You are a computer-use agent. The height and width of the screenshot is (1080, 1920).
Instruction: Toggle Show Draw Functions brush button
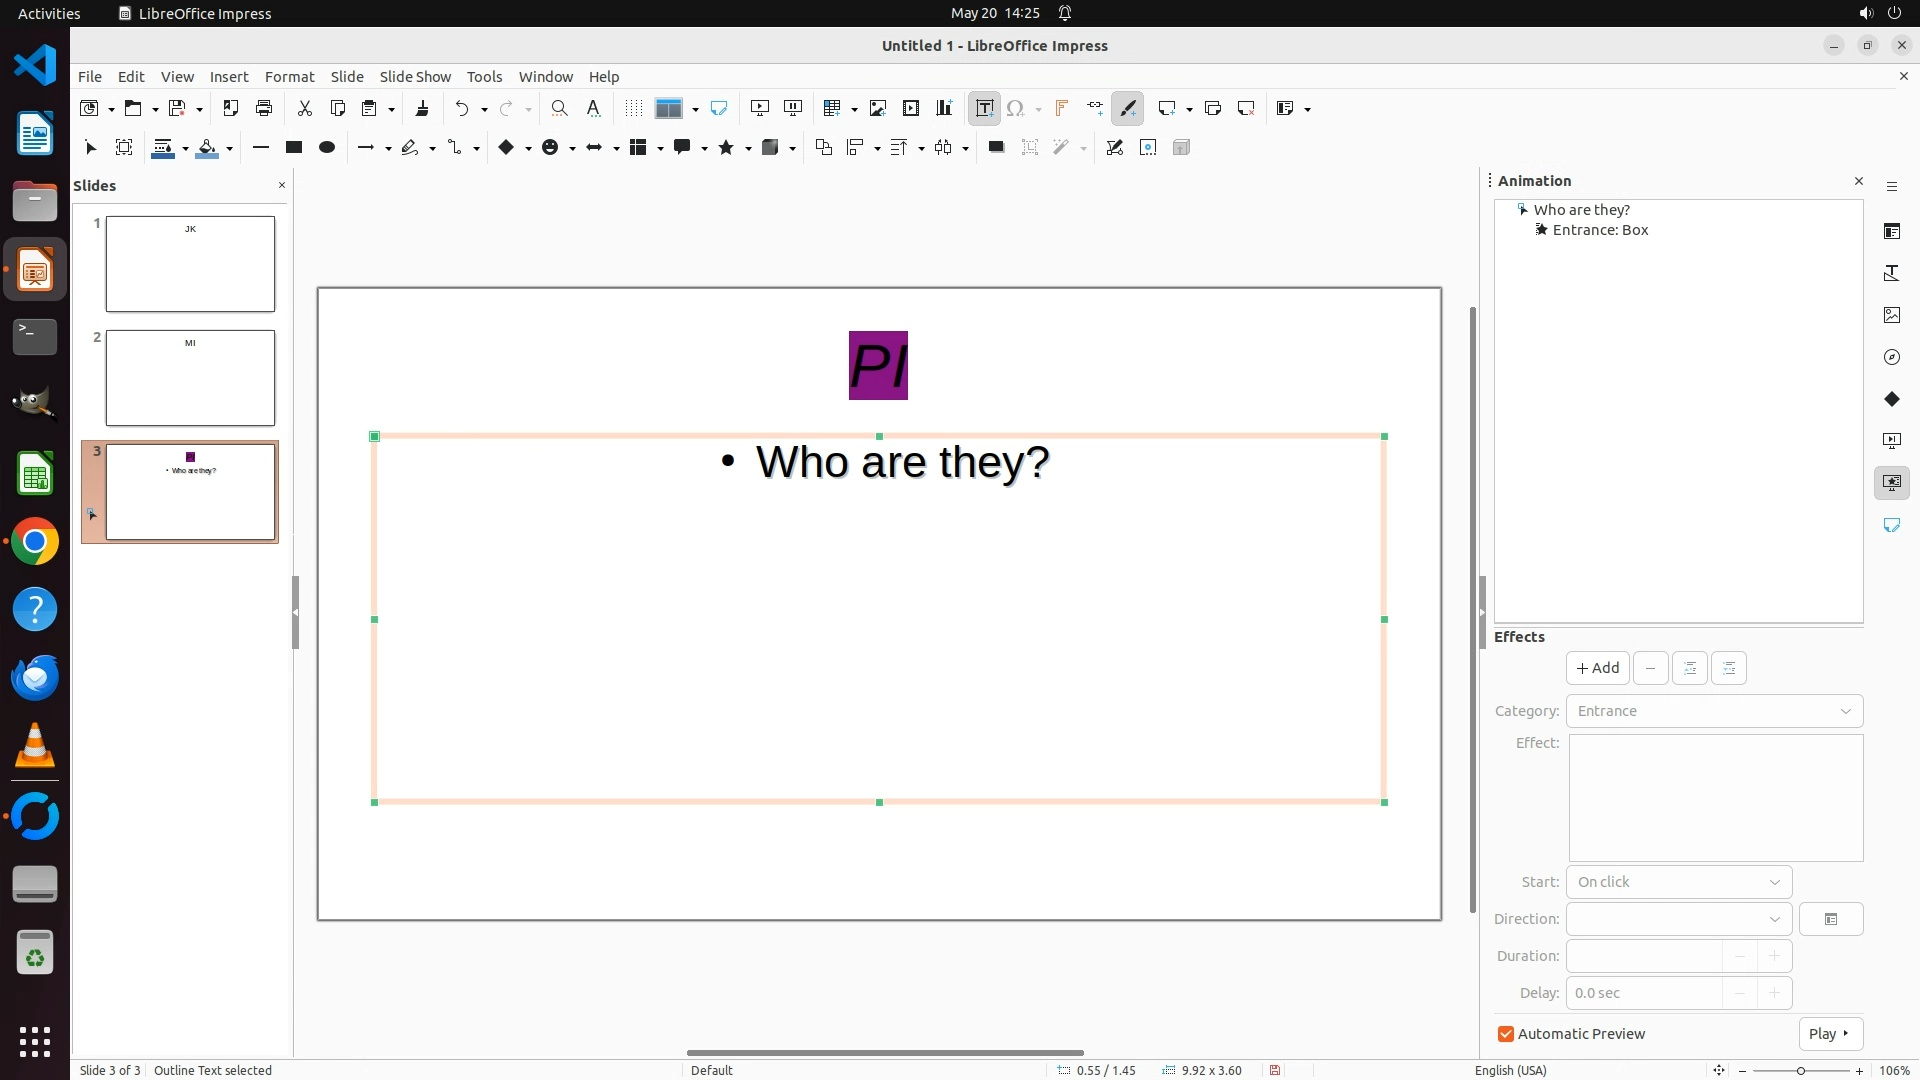coord(1127,108)
